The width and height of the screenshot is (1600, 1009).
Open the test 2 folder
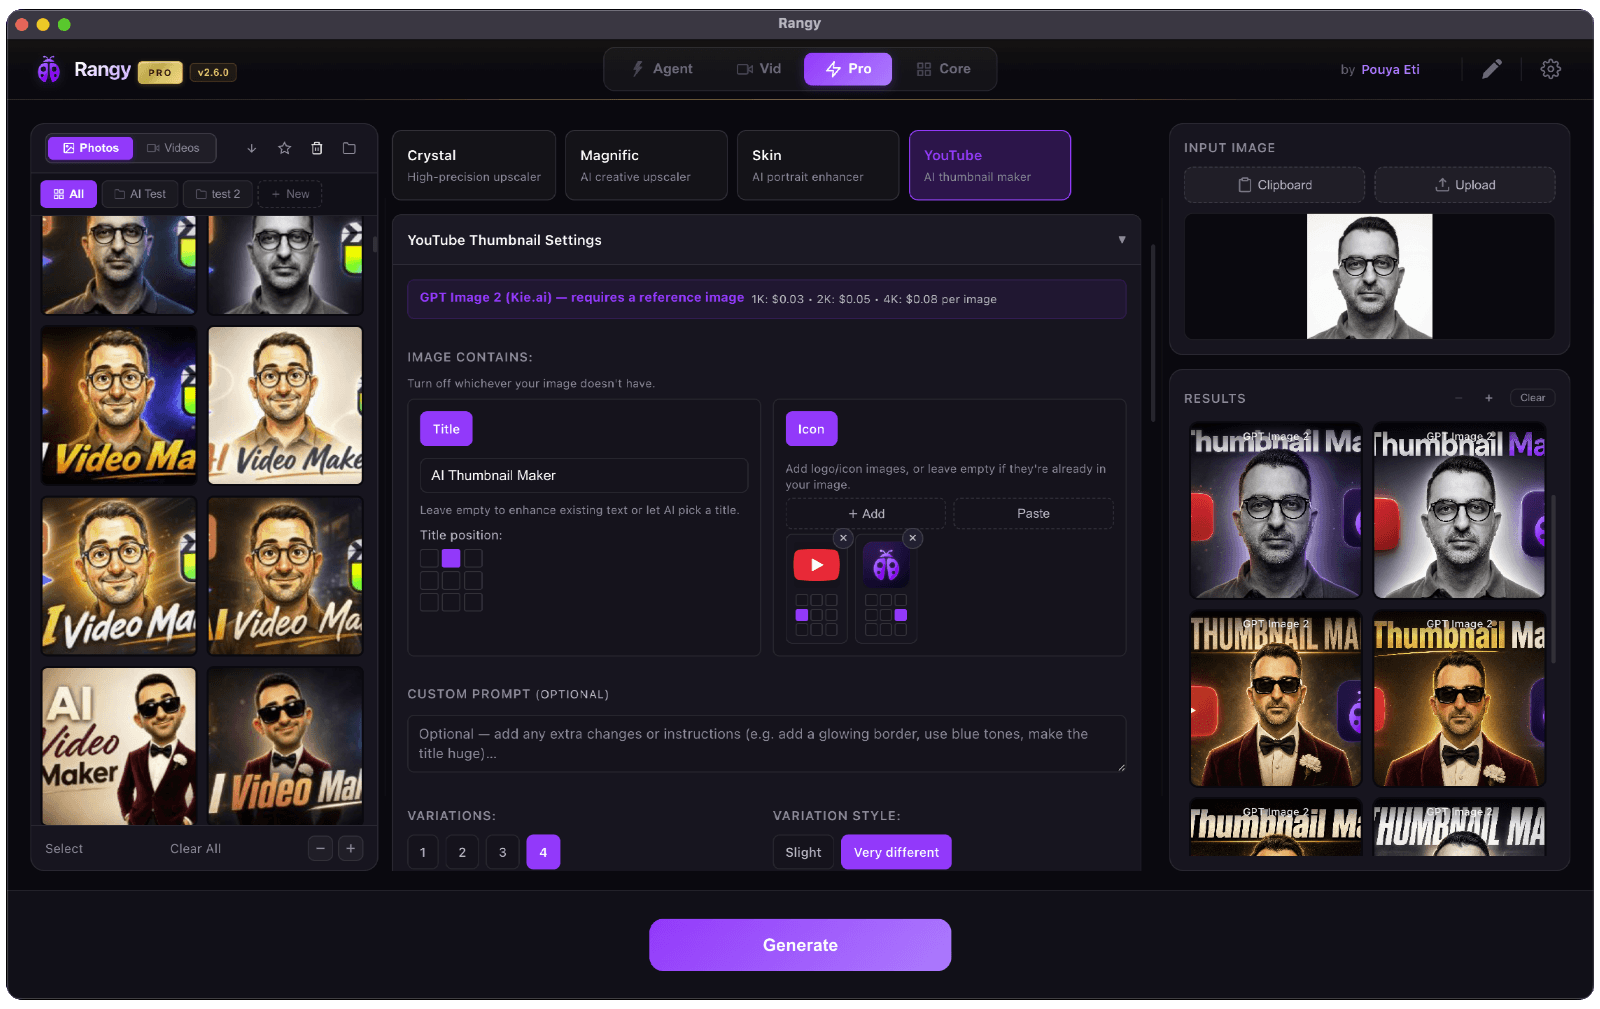pyautogui.click(x=218, y=194)
